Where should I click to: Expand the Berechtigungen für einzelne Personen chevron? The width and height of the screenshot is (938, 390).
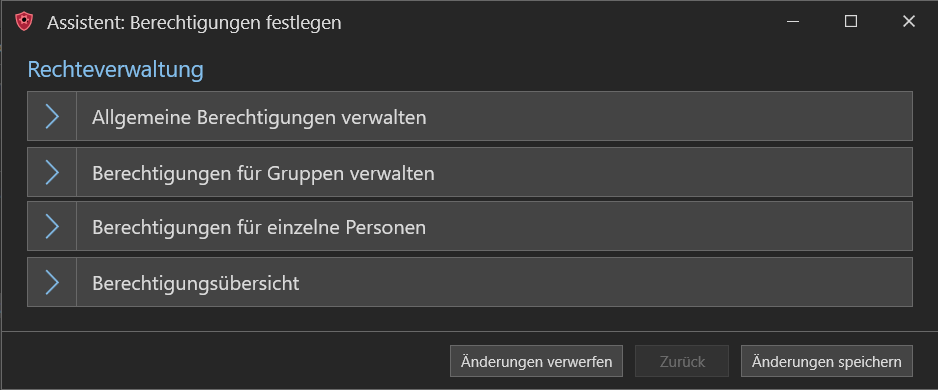(52, 227)
